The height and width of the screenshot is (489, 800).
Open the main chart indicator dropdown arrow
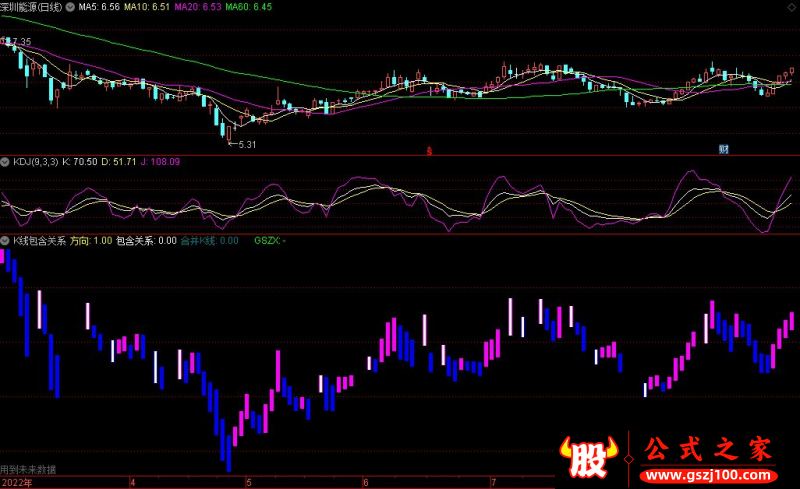(x=70, y=7)
